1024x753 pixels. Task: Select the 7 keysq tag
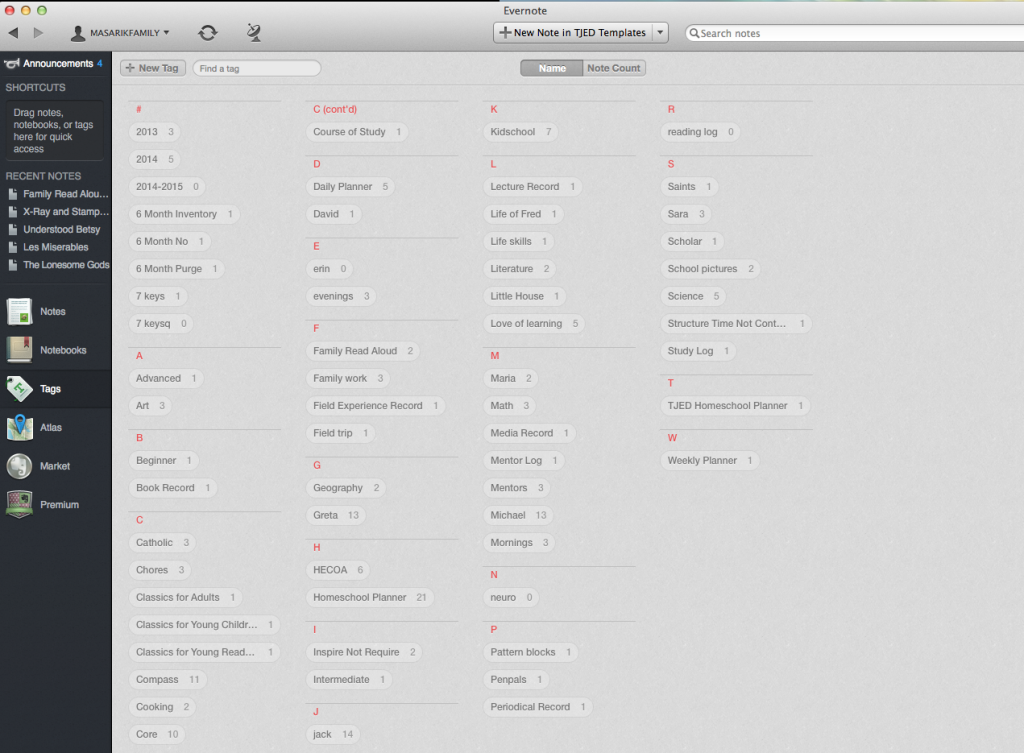coord(161,323)
